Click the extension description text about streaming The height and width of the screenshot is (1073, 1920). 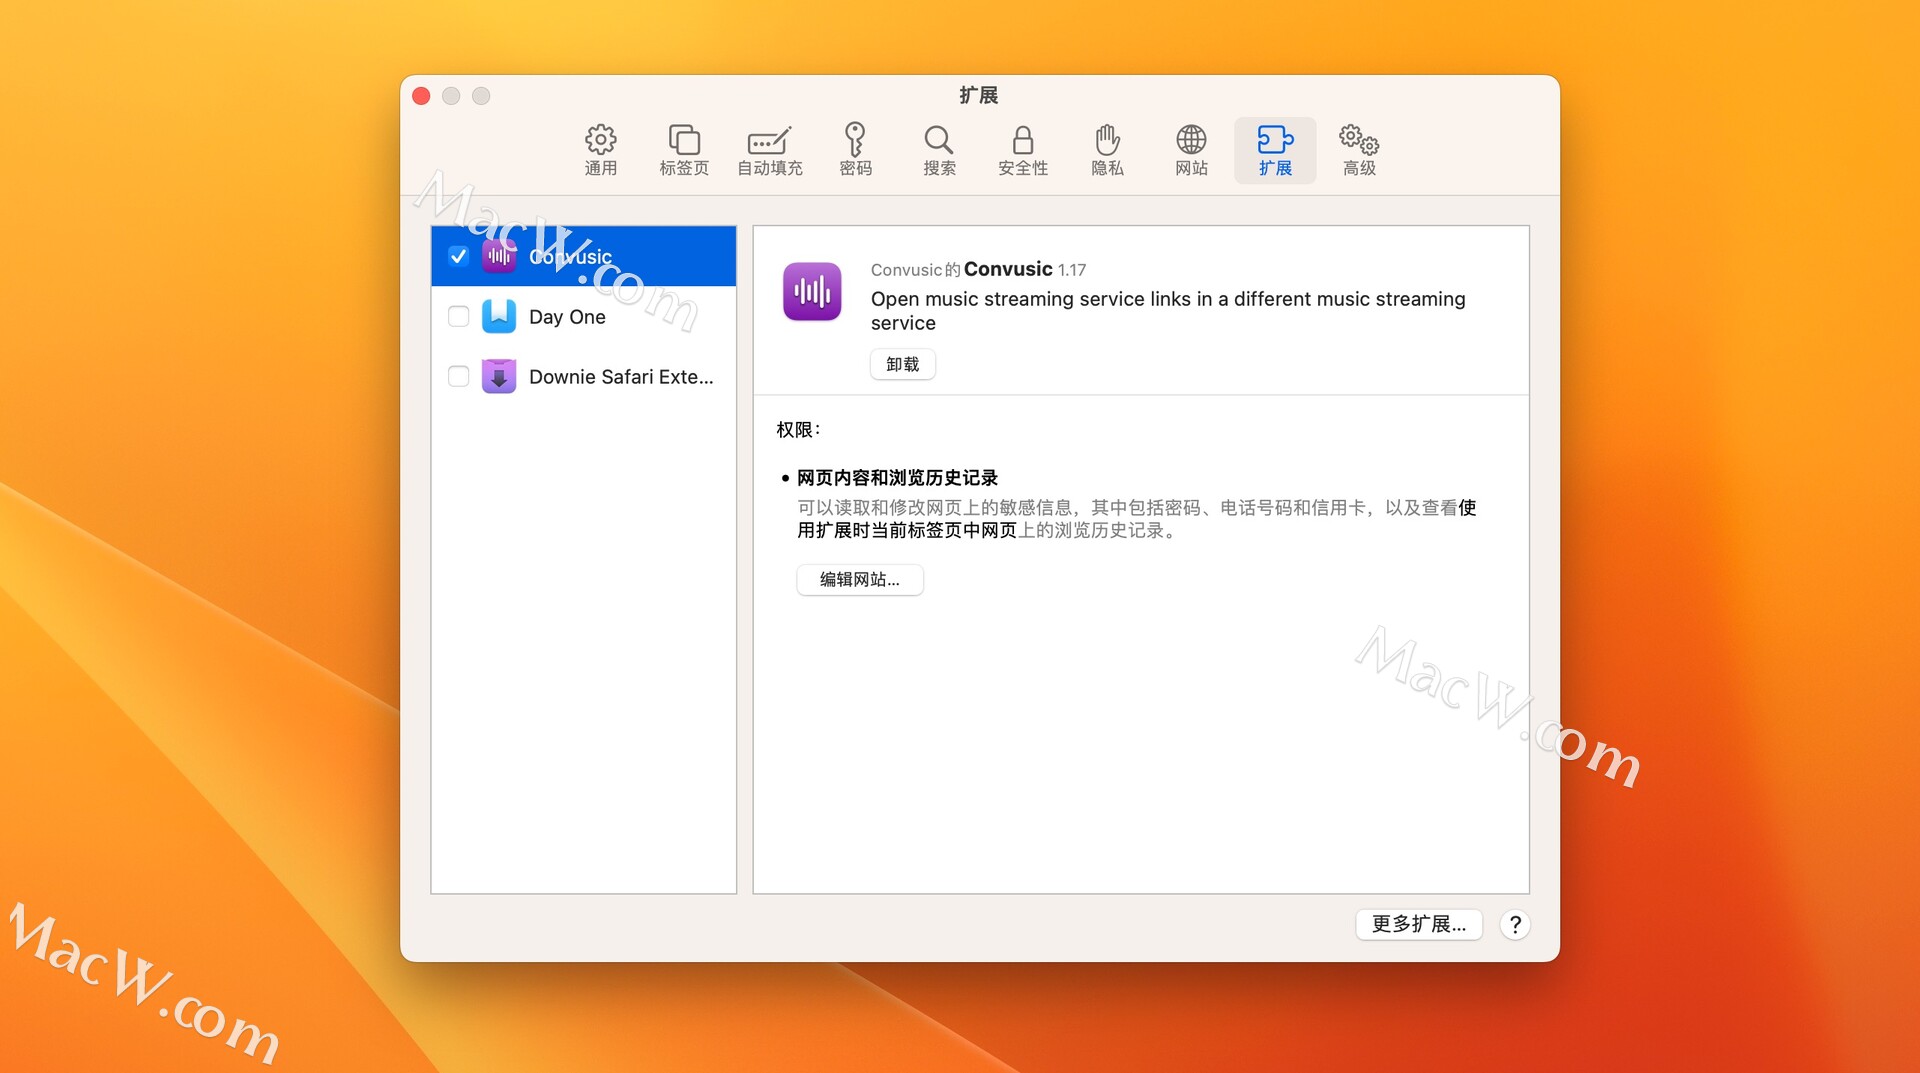[x=1168, y=311]
